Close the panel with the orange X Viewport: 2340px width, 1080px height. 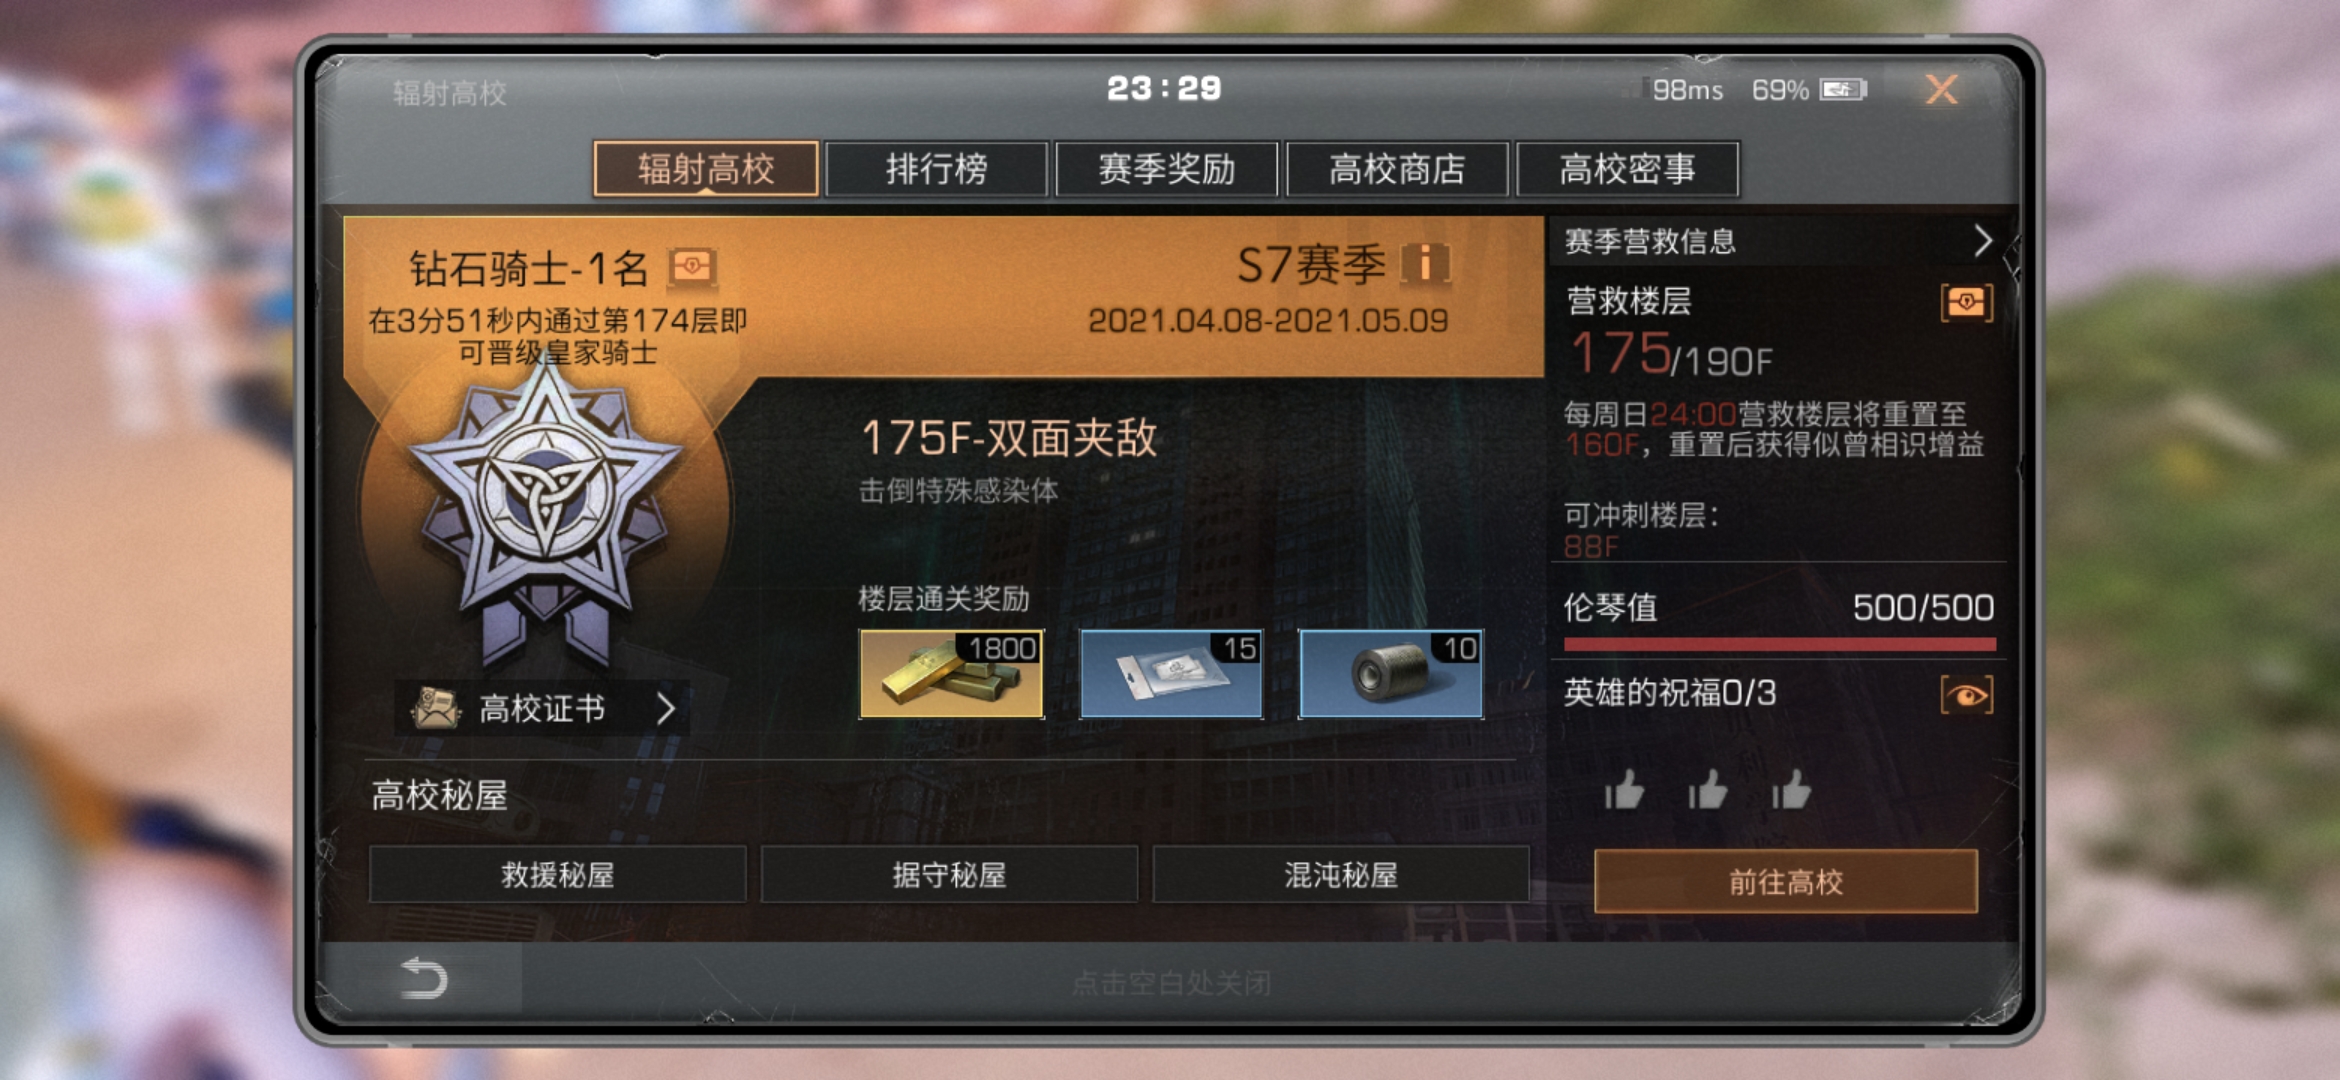tap(1941, 90)
